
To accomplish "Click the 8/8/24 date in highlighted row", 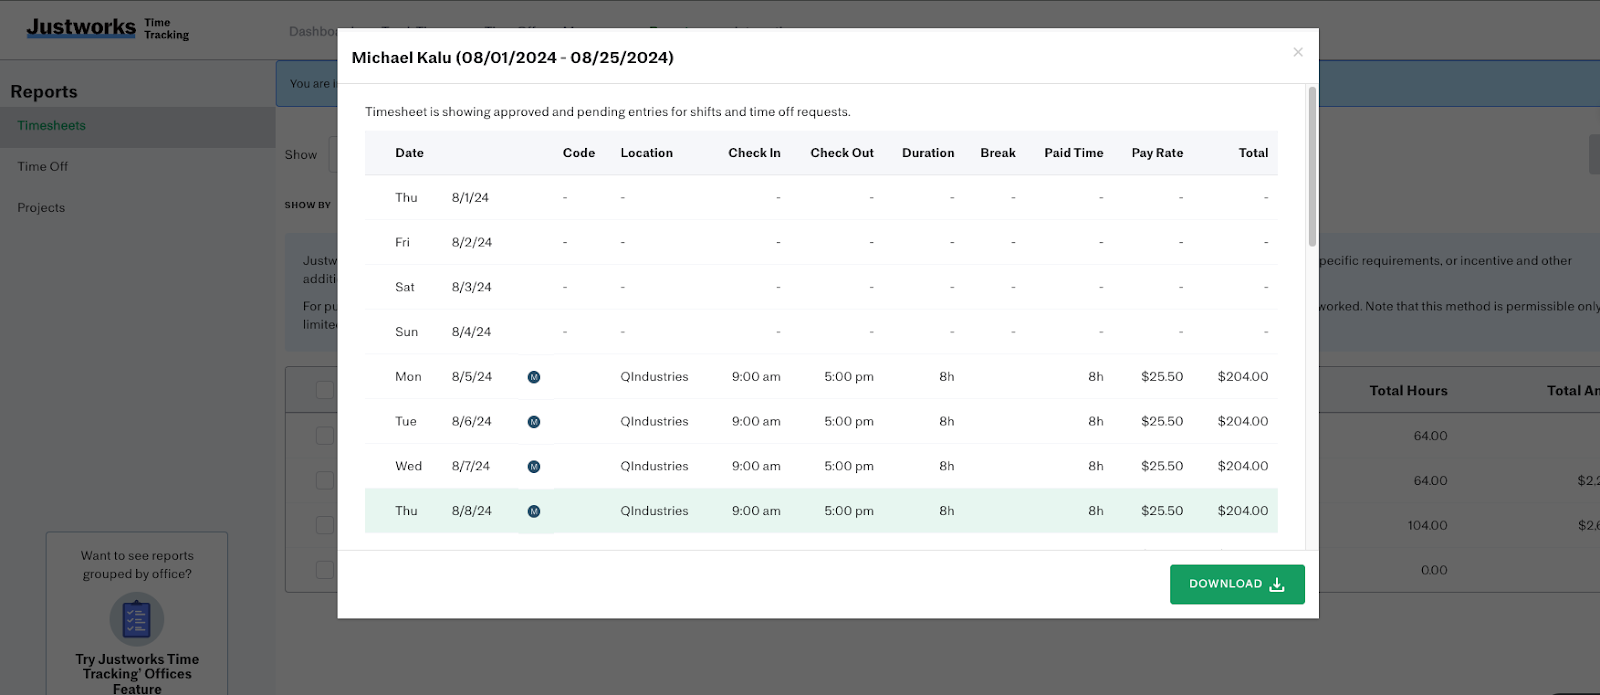I will [x=472, y=511].
